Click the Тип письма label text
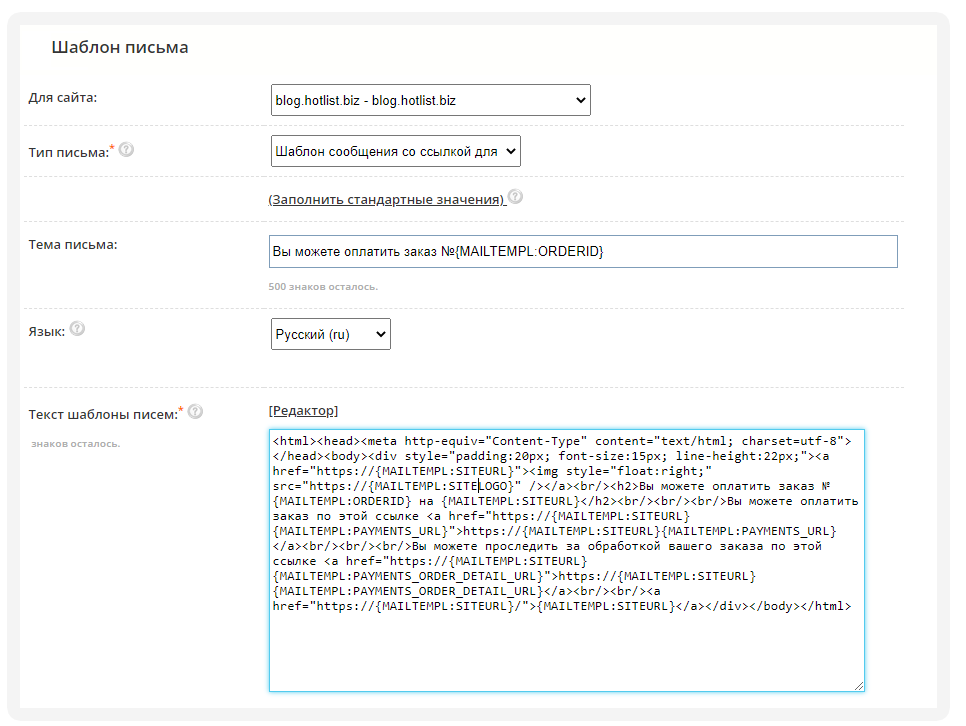 (x=68, y=152)
